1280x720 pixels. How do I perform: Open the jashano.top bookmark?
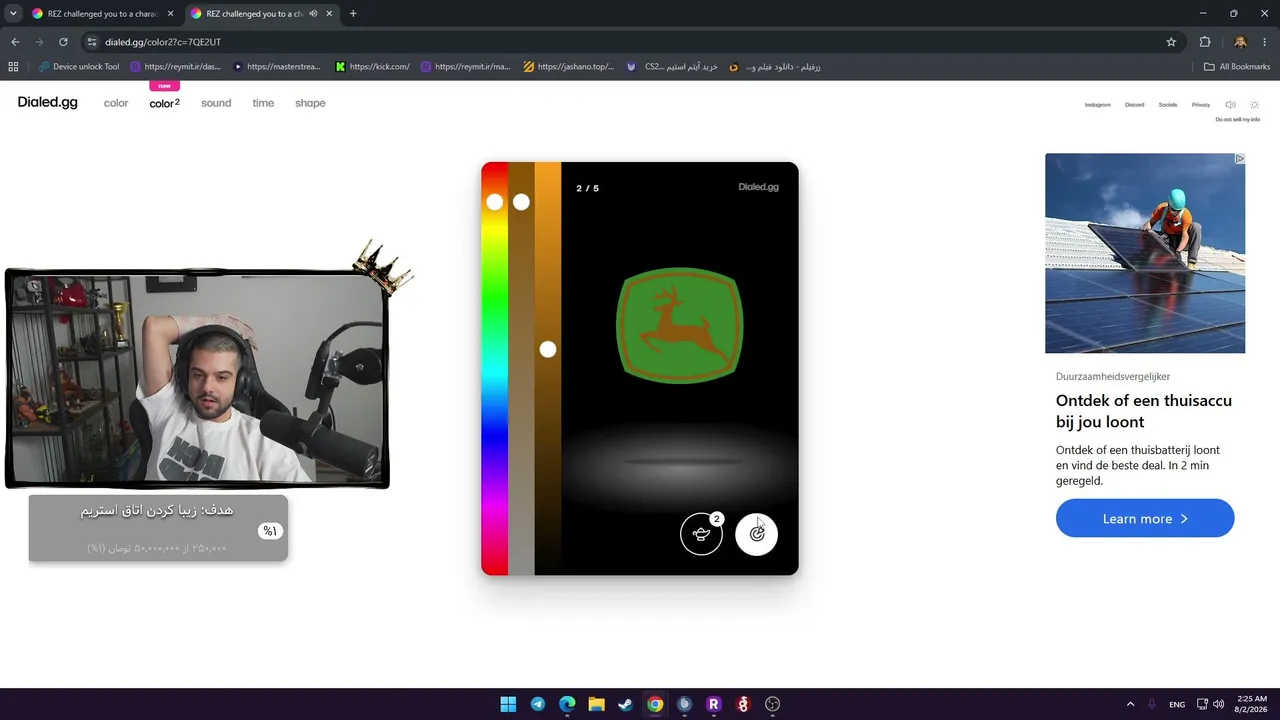point(569,67)
